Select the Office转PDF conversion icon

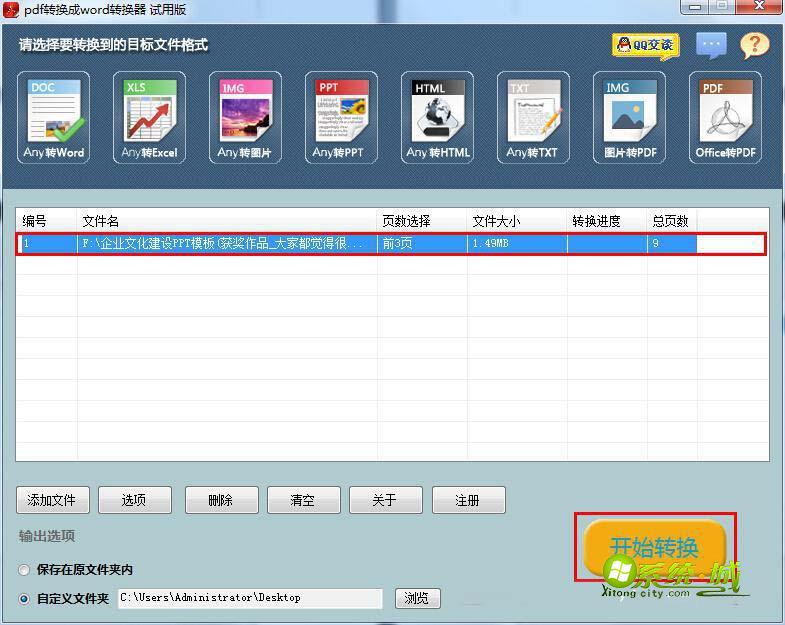click(725, 117)
